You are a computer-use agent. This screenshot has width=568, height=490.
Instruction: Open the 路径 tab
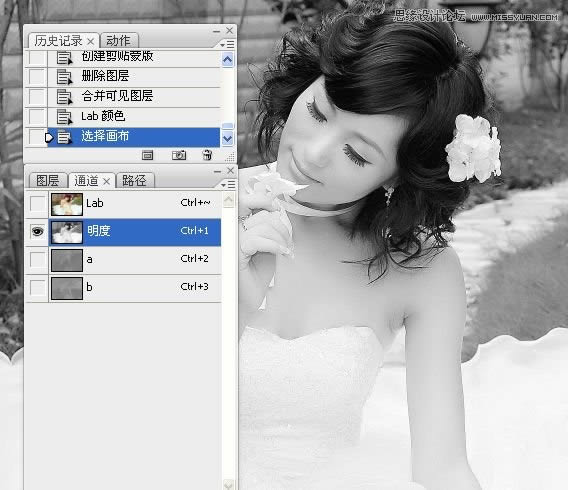coord(134,180)
